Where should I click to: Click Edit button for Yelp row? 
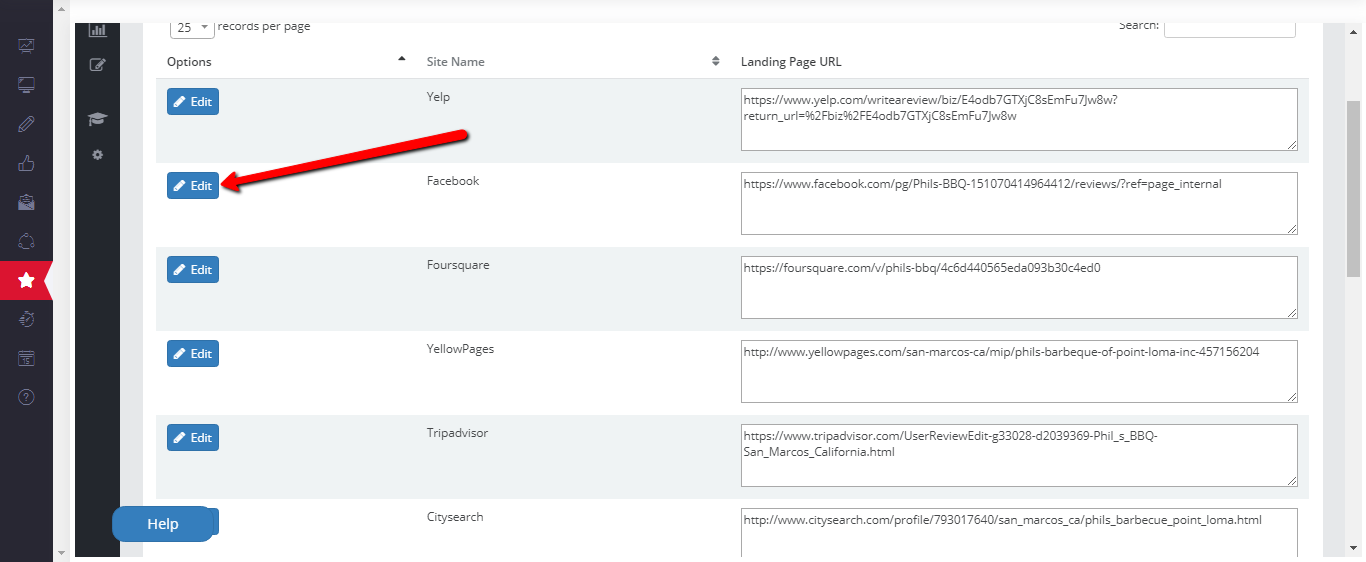click(x=193, y=102)
